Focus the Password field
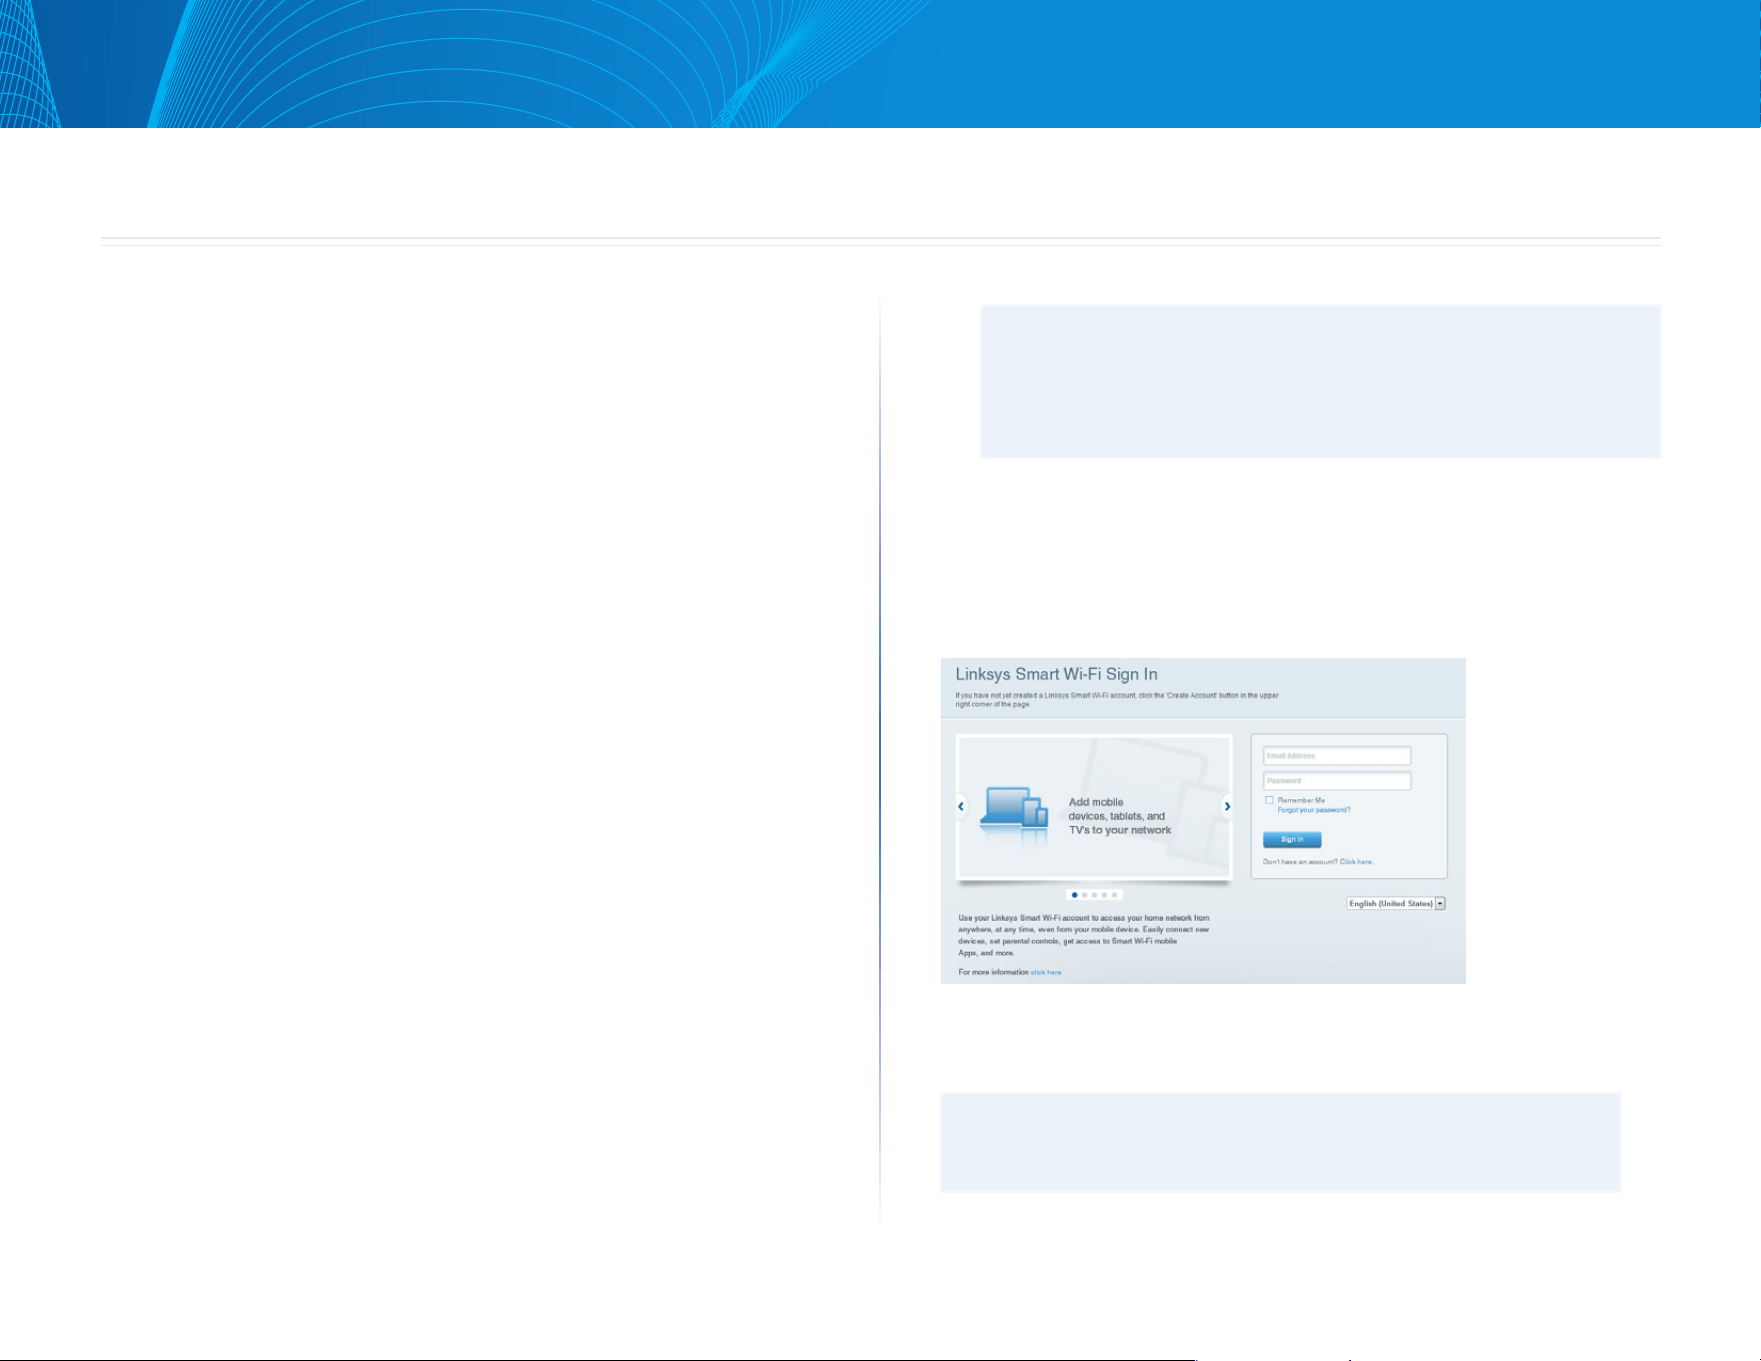 coord(1337,781)
